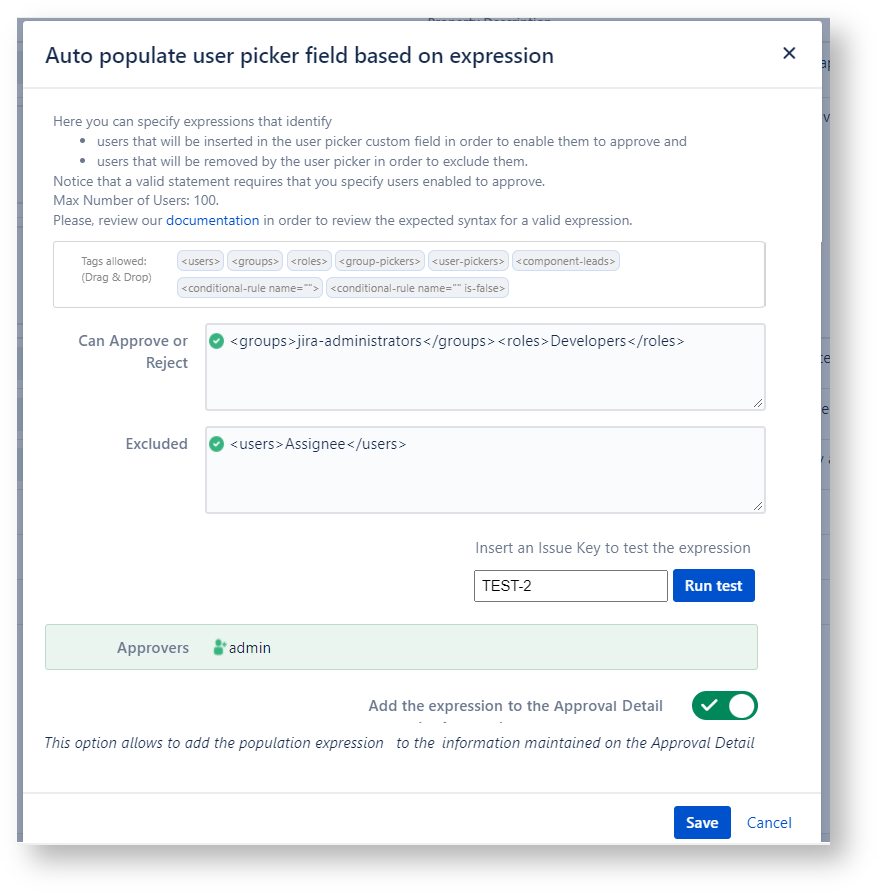Click green valid checkmark in Can Approve field

217,341
